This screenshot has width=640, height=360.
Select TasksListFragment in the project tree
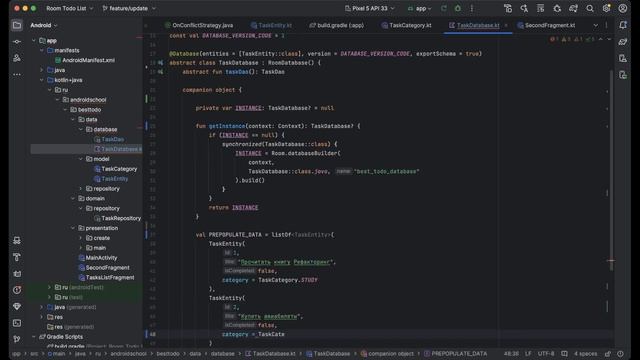[x=106, y=278]
